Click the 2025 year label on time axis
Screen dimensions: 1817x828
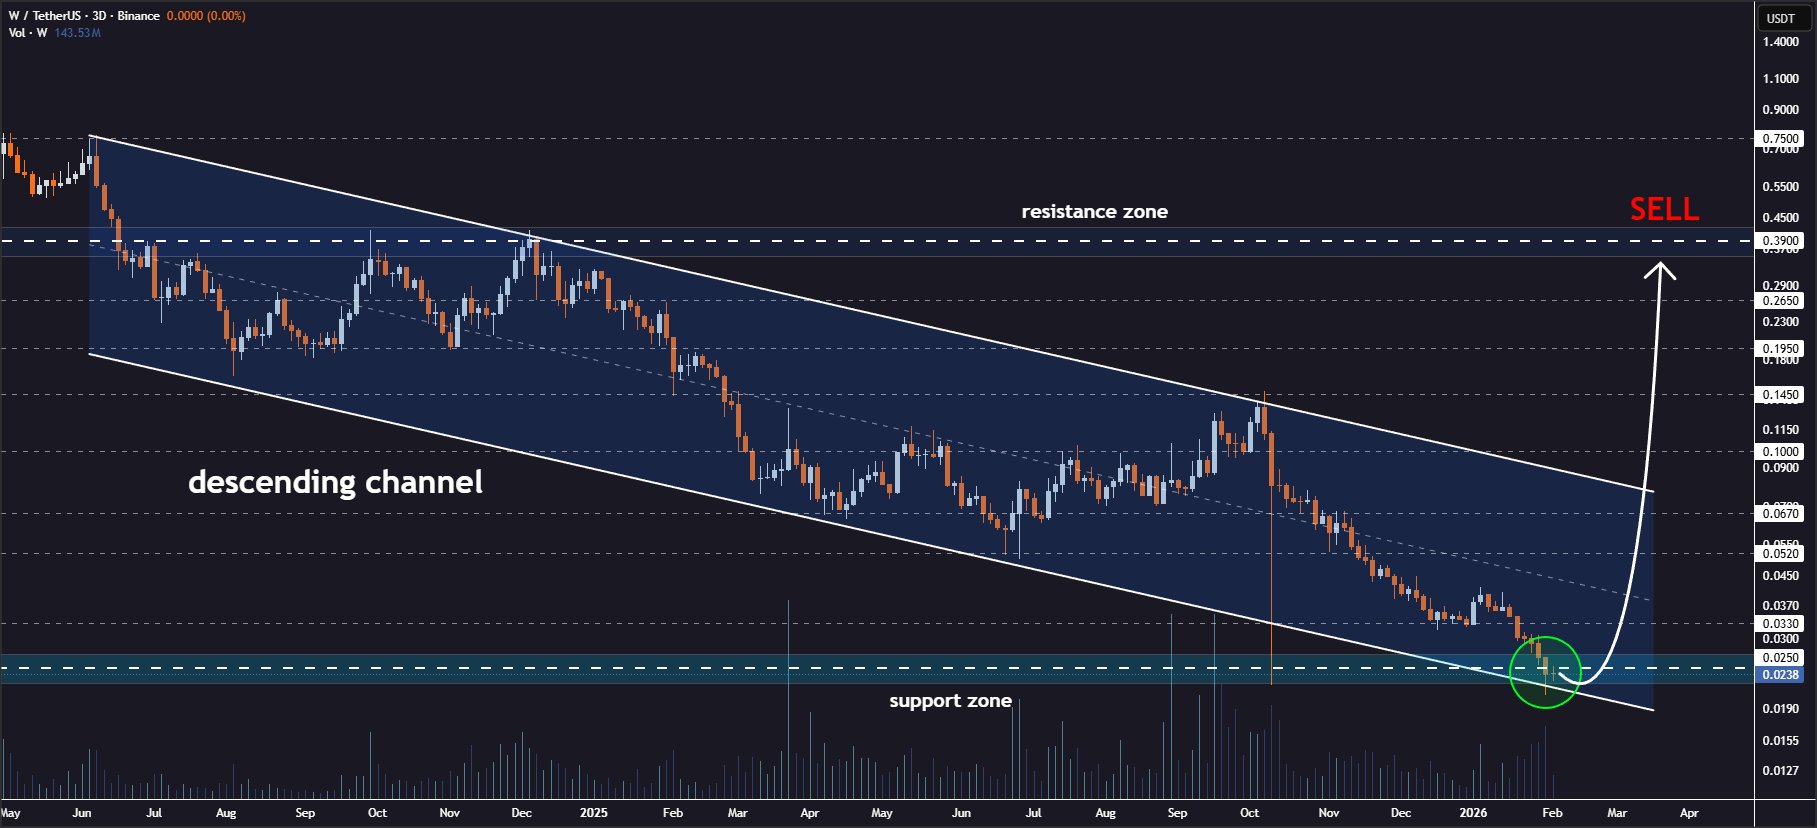pos(594,813)
